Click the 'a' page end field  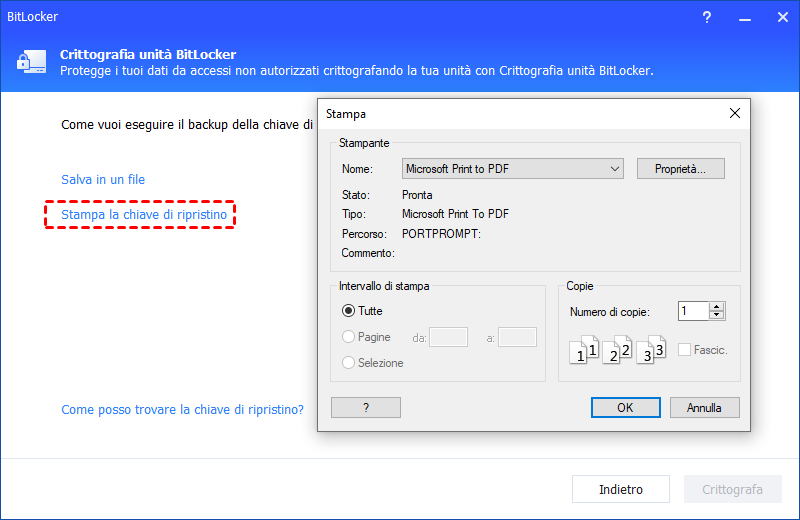click(x=517, y=337)
